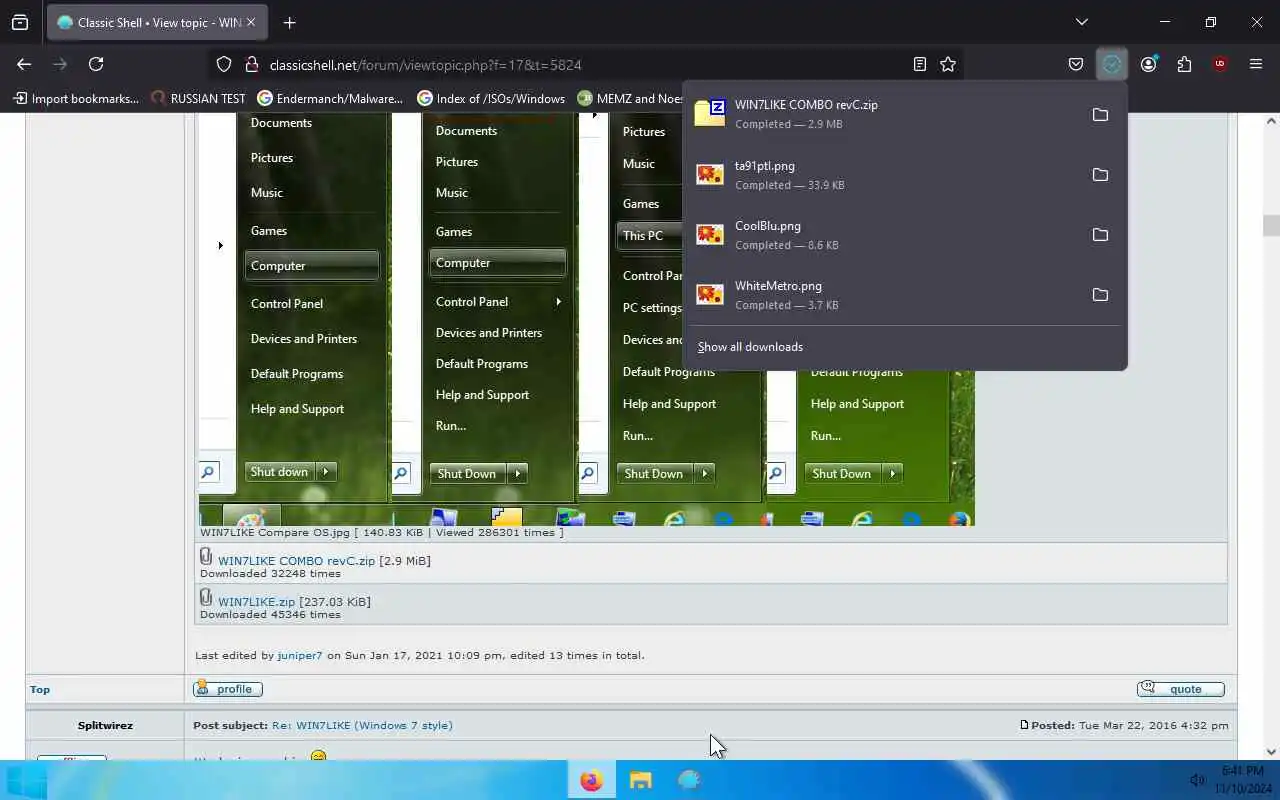Image resolution: width=1280 pixels, height=800 pixels.
Task: Click the Firefox downloads toolbar icon
Action: pyautogui.click(x=1112, y=64)
